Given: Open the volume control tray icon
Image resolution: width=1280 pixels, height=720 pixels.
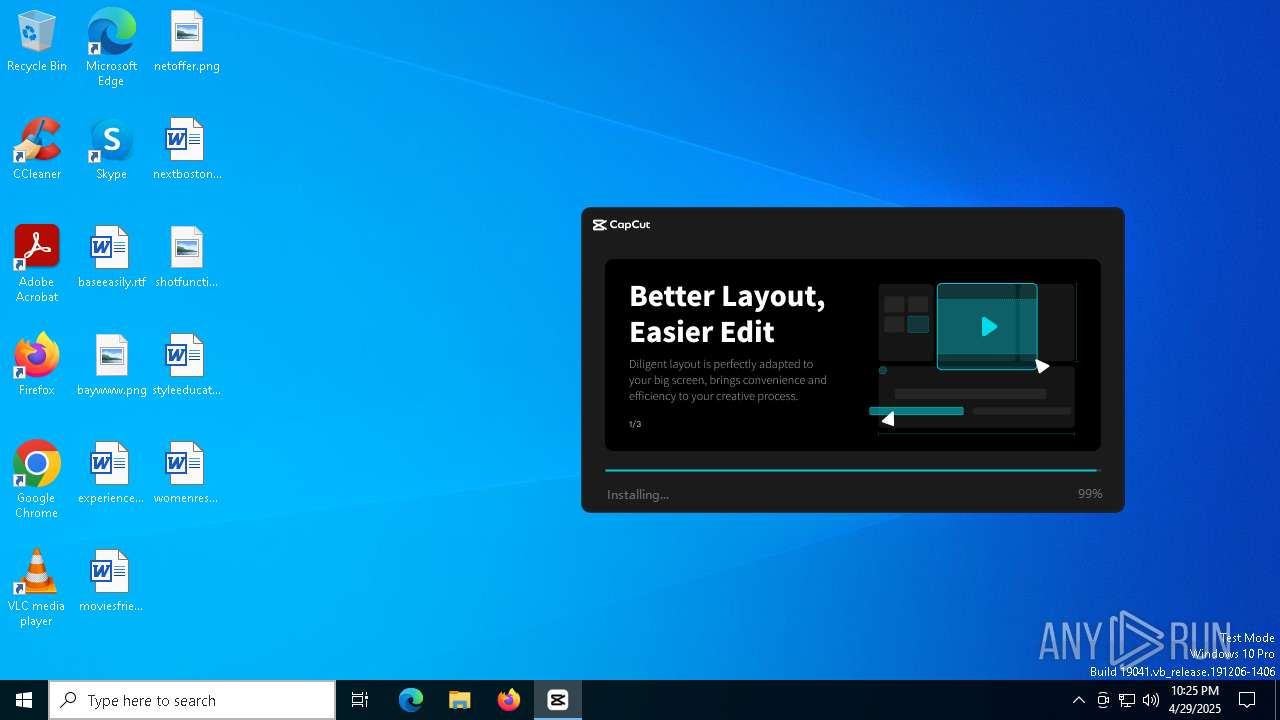Looking at the screenshot, I should (1151, 700).
